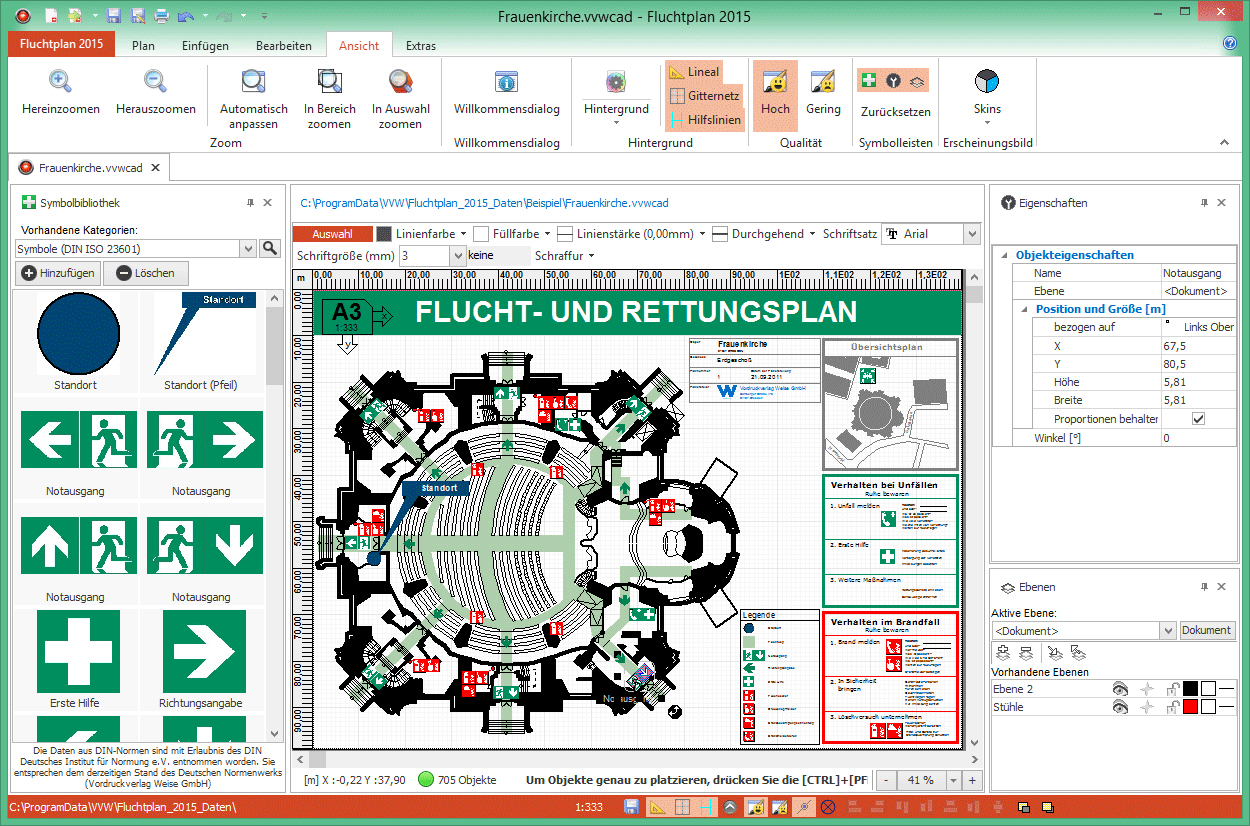Open the help icon at ribbon right
This screenshot has width=1250, height=826.
click(1230, 44)
